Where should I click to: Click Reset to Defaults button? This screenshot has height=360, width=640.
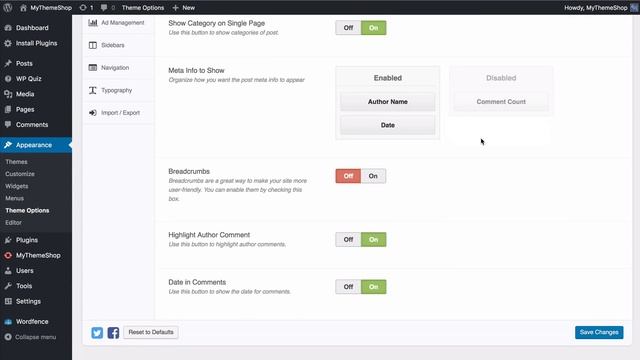[151, 332]
